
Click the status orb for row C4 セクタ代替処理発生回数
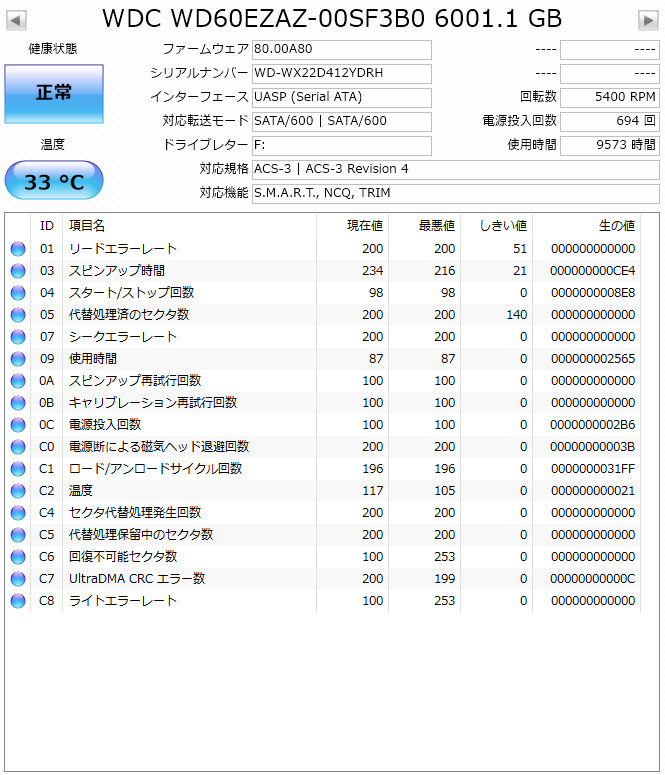(x=18, y=513)
